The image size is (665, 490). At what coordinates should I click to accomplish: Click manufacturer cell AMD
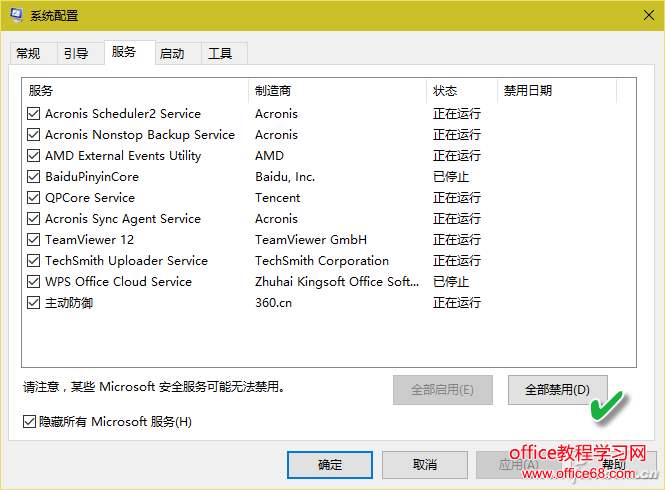point(269,156)
